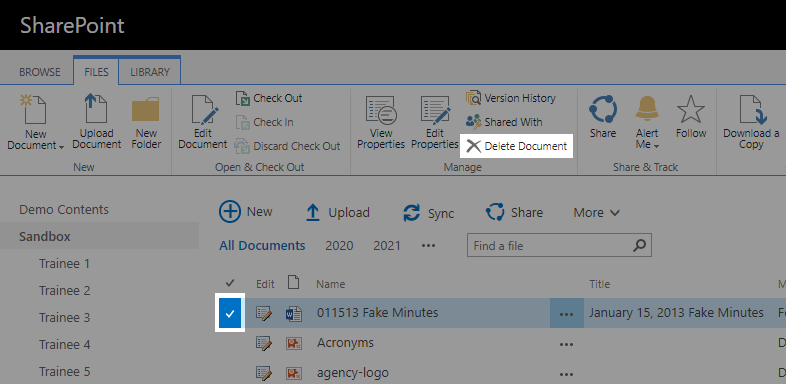The image size is (786, 384).
Task: Sort by the Name column header
Action: 330,284
